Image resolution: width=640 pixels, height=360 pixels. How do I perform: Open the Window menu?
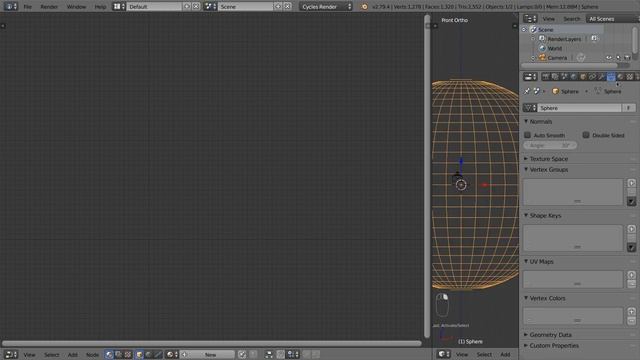(76, 7)
